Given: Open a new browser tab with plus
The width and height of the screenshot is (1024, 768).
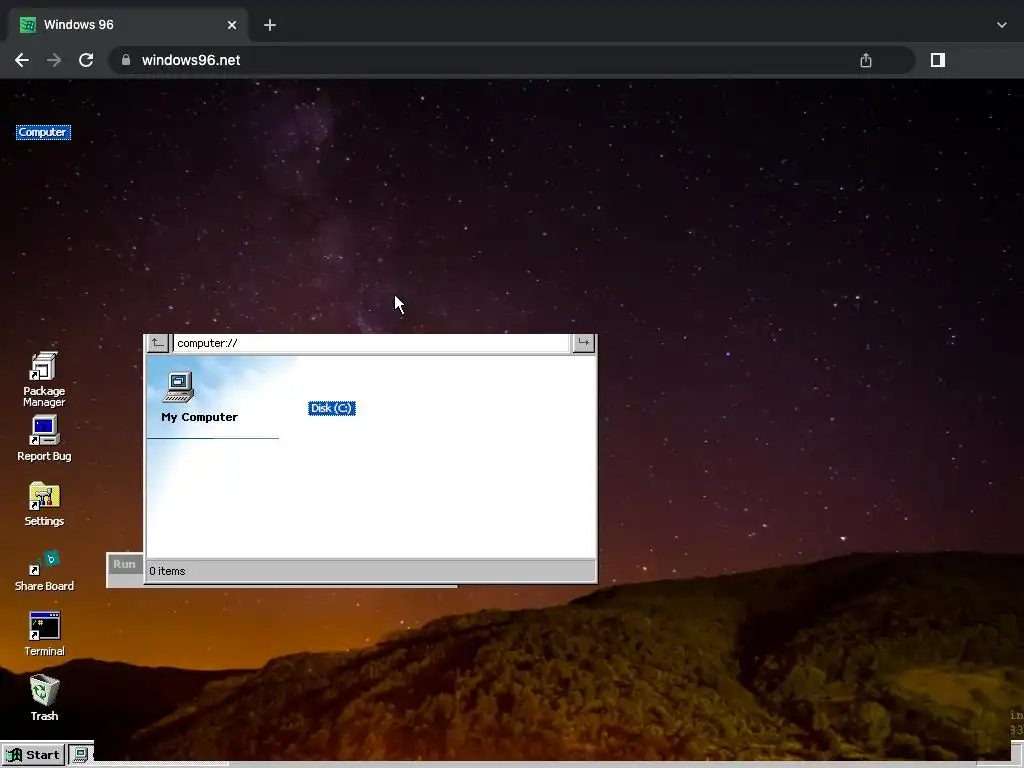Looking at the screenshot, I should [x=270, y=25].
